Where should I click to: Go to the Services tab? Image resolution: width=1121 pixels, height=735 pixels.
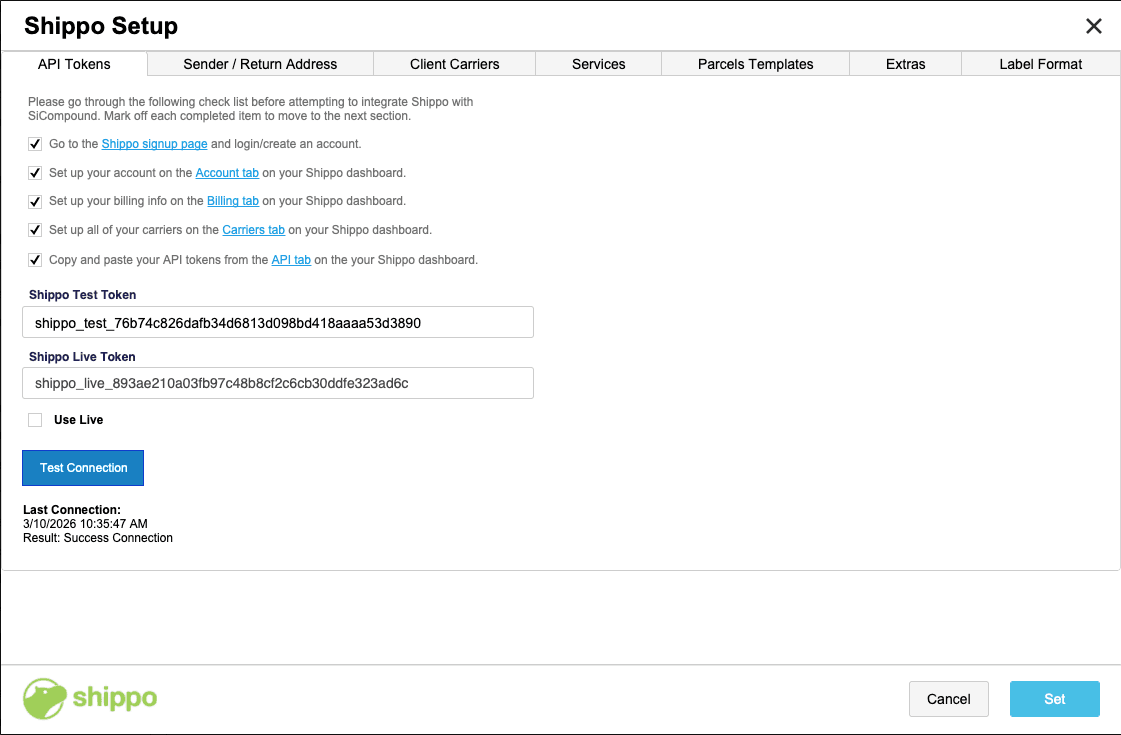[598, 64]
